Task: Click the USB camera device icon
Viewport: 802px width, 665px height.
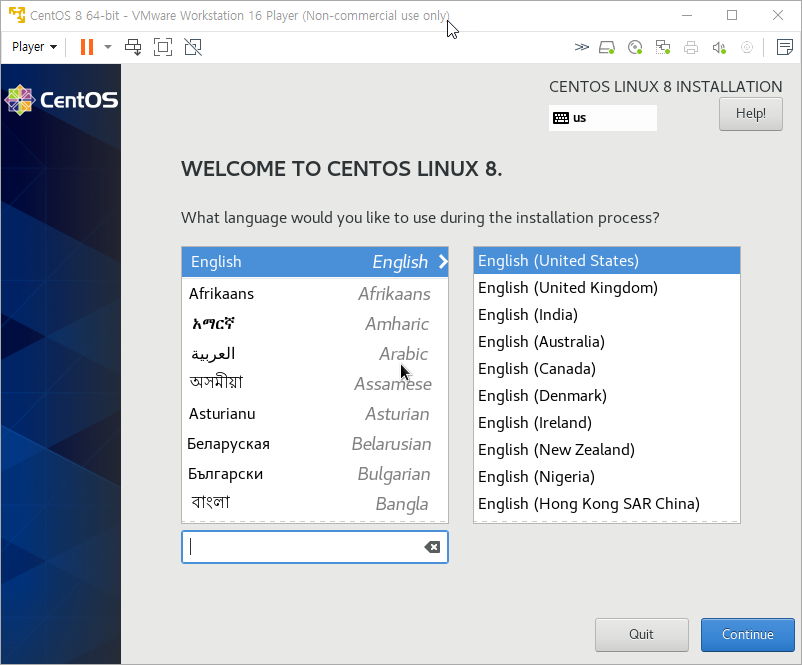Action: click(x=747, y=48)
